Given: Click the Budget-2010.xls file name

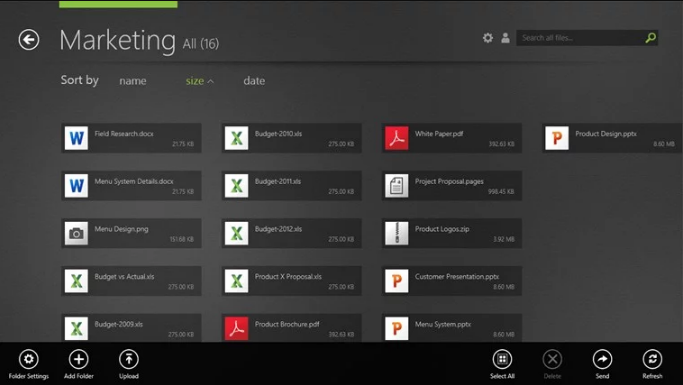Looking at the screenshot, I should tap(278, 134).
